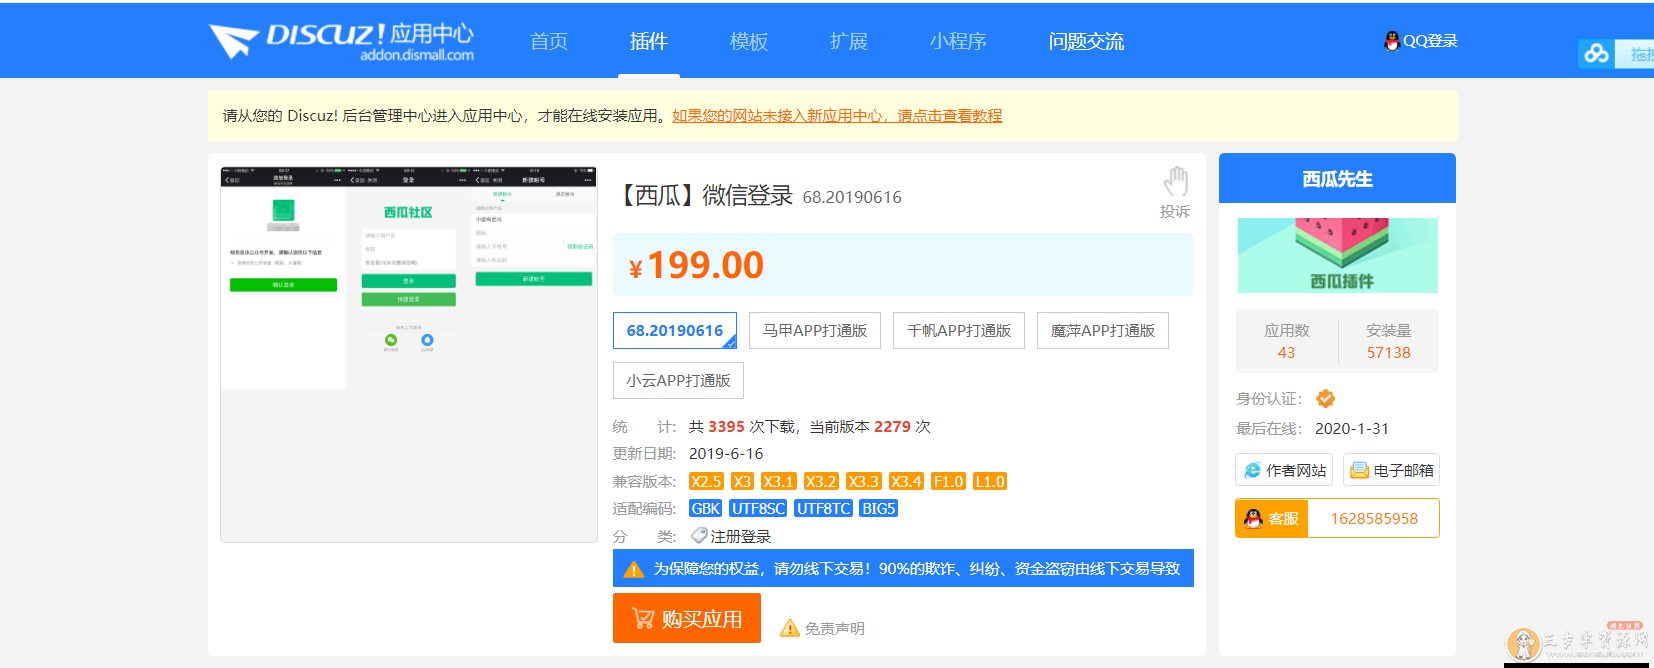Image resolution: width=1654 pixels, height=668 pixels.
Task: Click the 安装量 57138 statistic
Action: 1389,341
